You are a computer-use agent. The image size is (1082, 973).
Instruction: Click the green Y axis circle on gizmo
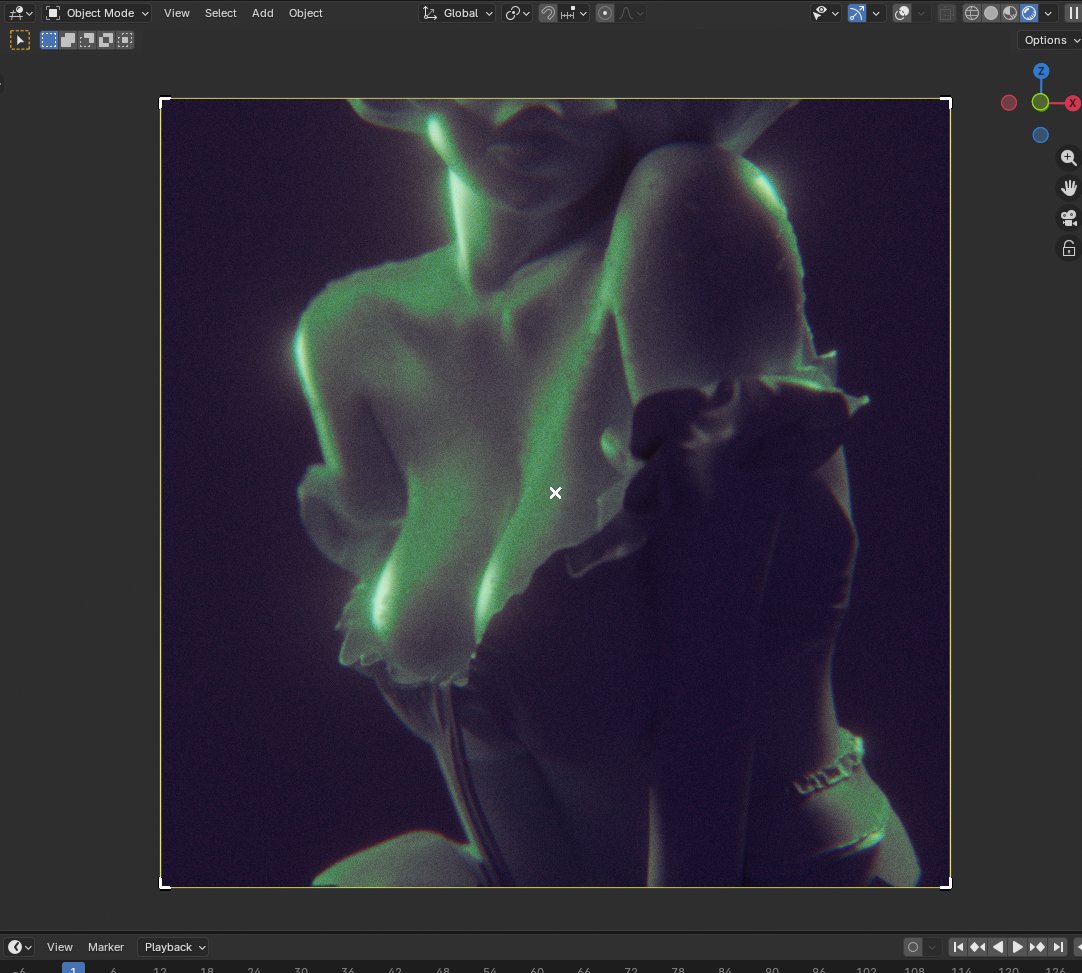(x=1041, y=103)
